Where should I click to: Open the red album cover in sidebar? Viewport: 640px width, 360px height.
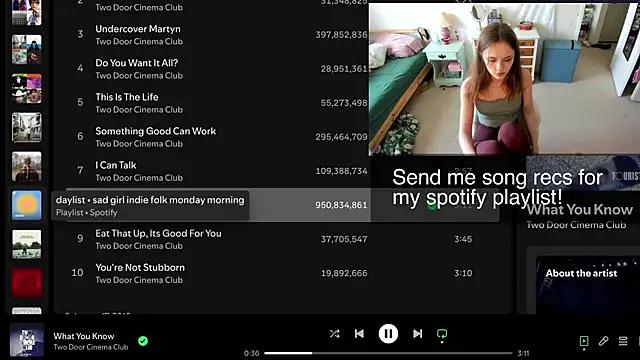pos(27,283)
